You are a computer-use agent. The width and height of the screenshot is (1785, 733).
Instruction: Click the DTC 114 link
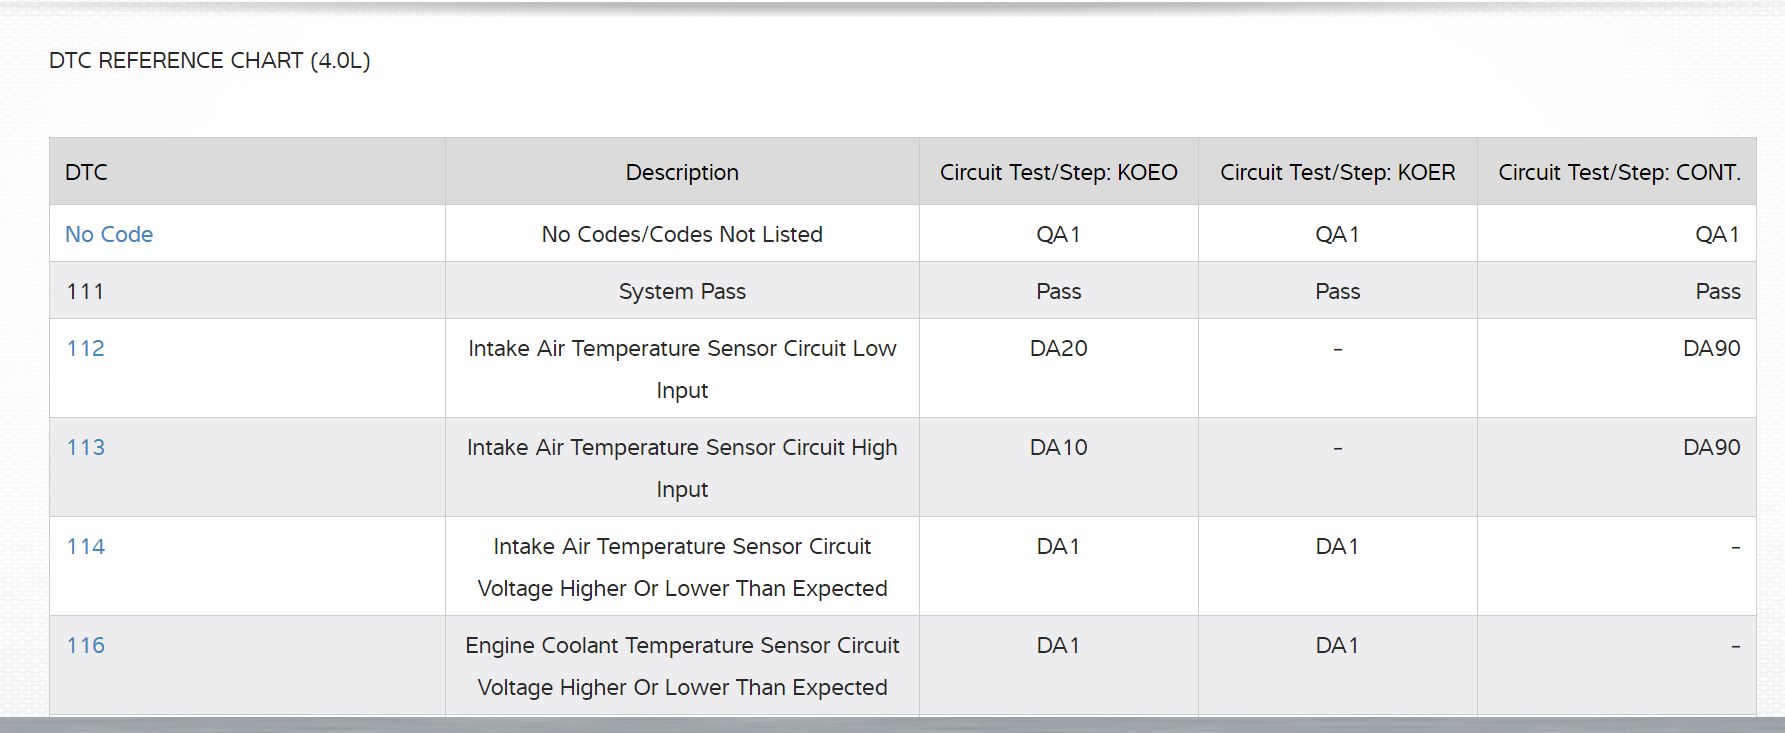[x=86, y=546]
